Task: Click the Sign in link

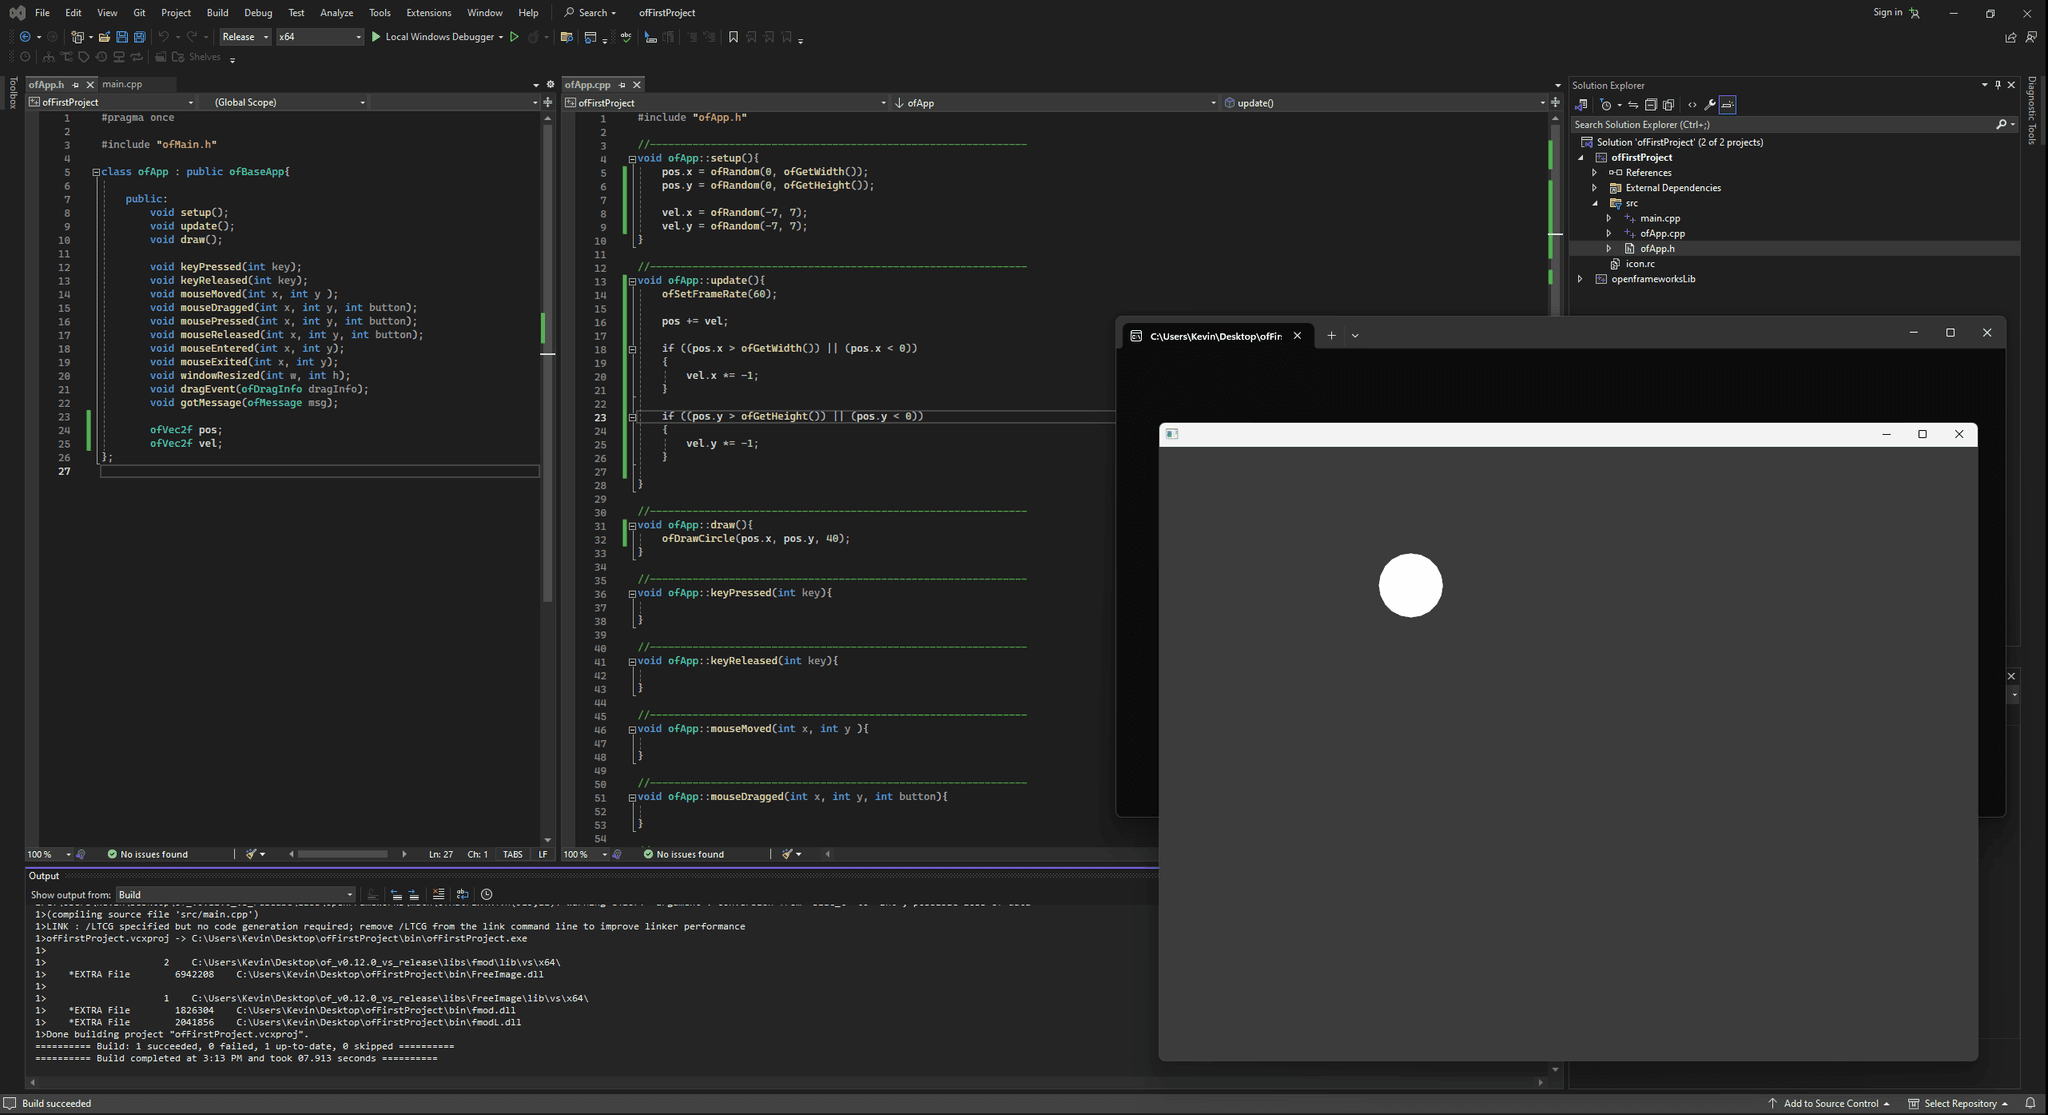Action: tap(1888, 12)
